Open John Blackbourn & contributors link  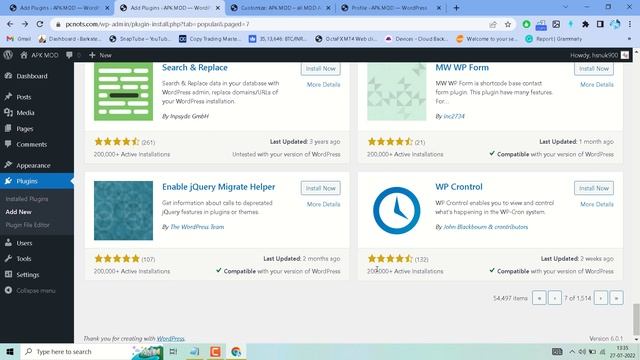point(485,227)
